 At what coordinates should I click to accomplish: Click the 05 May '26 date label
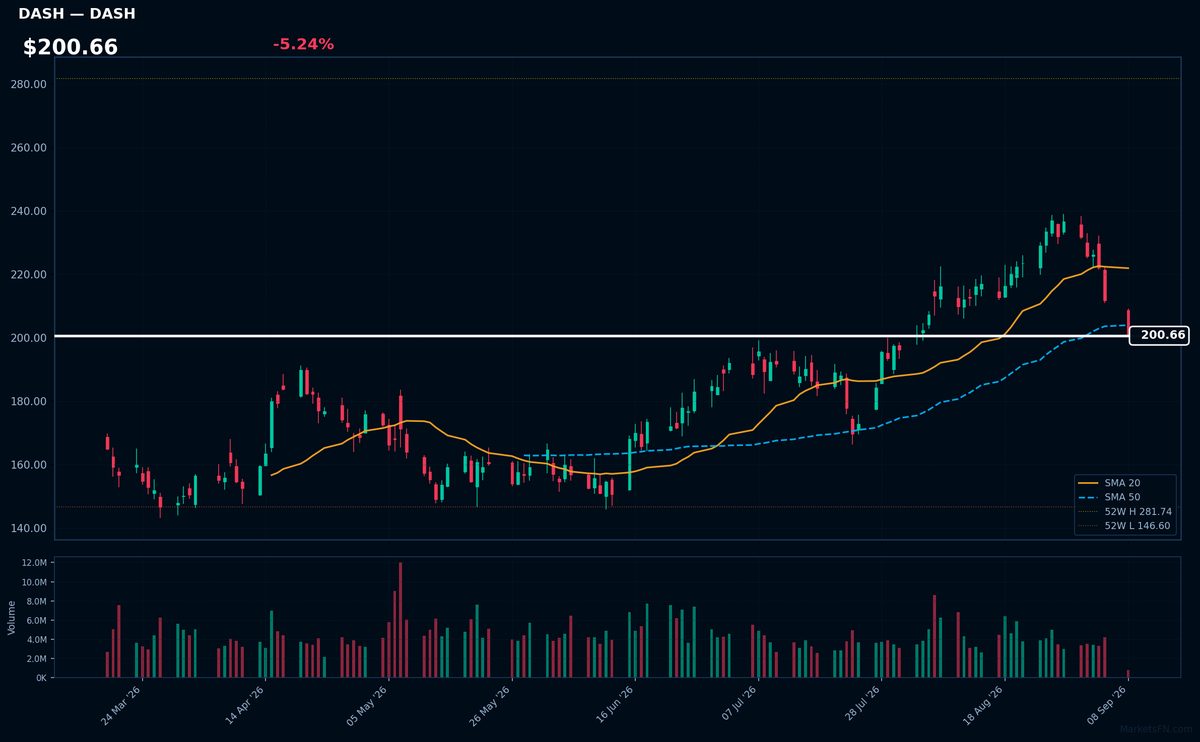(367, 706)
